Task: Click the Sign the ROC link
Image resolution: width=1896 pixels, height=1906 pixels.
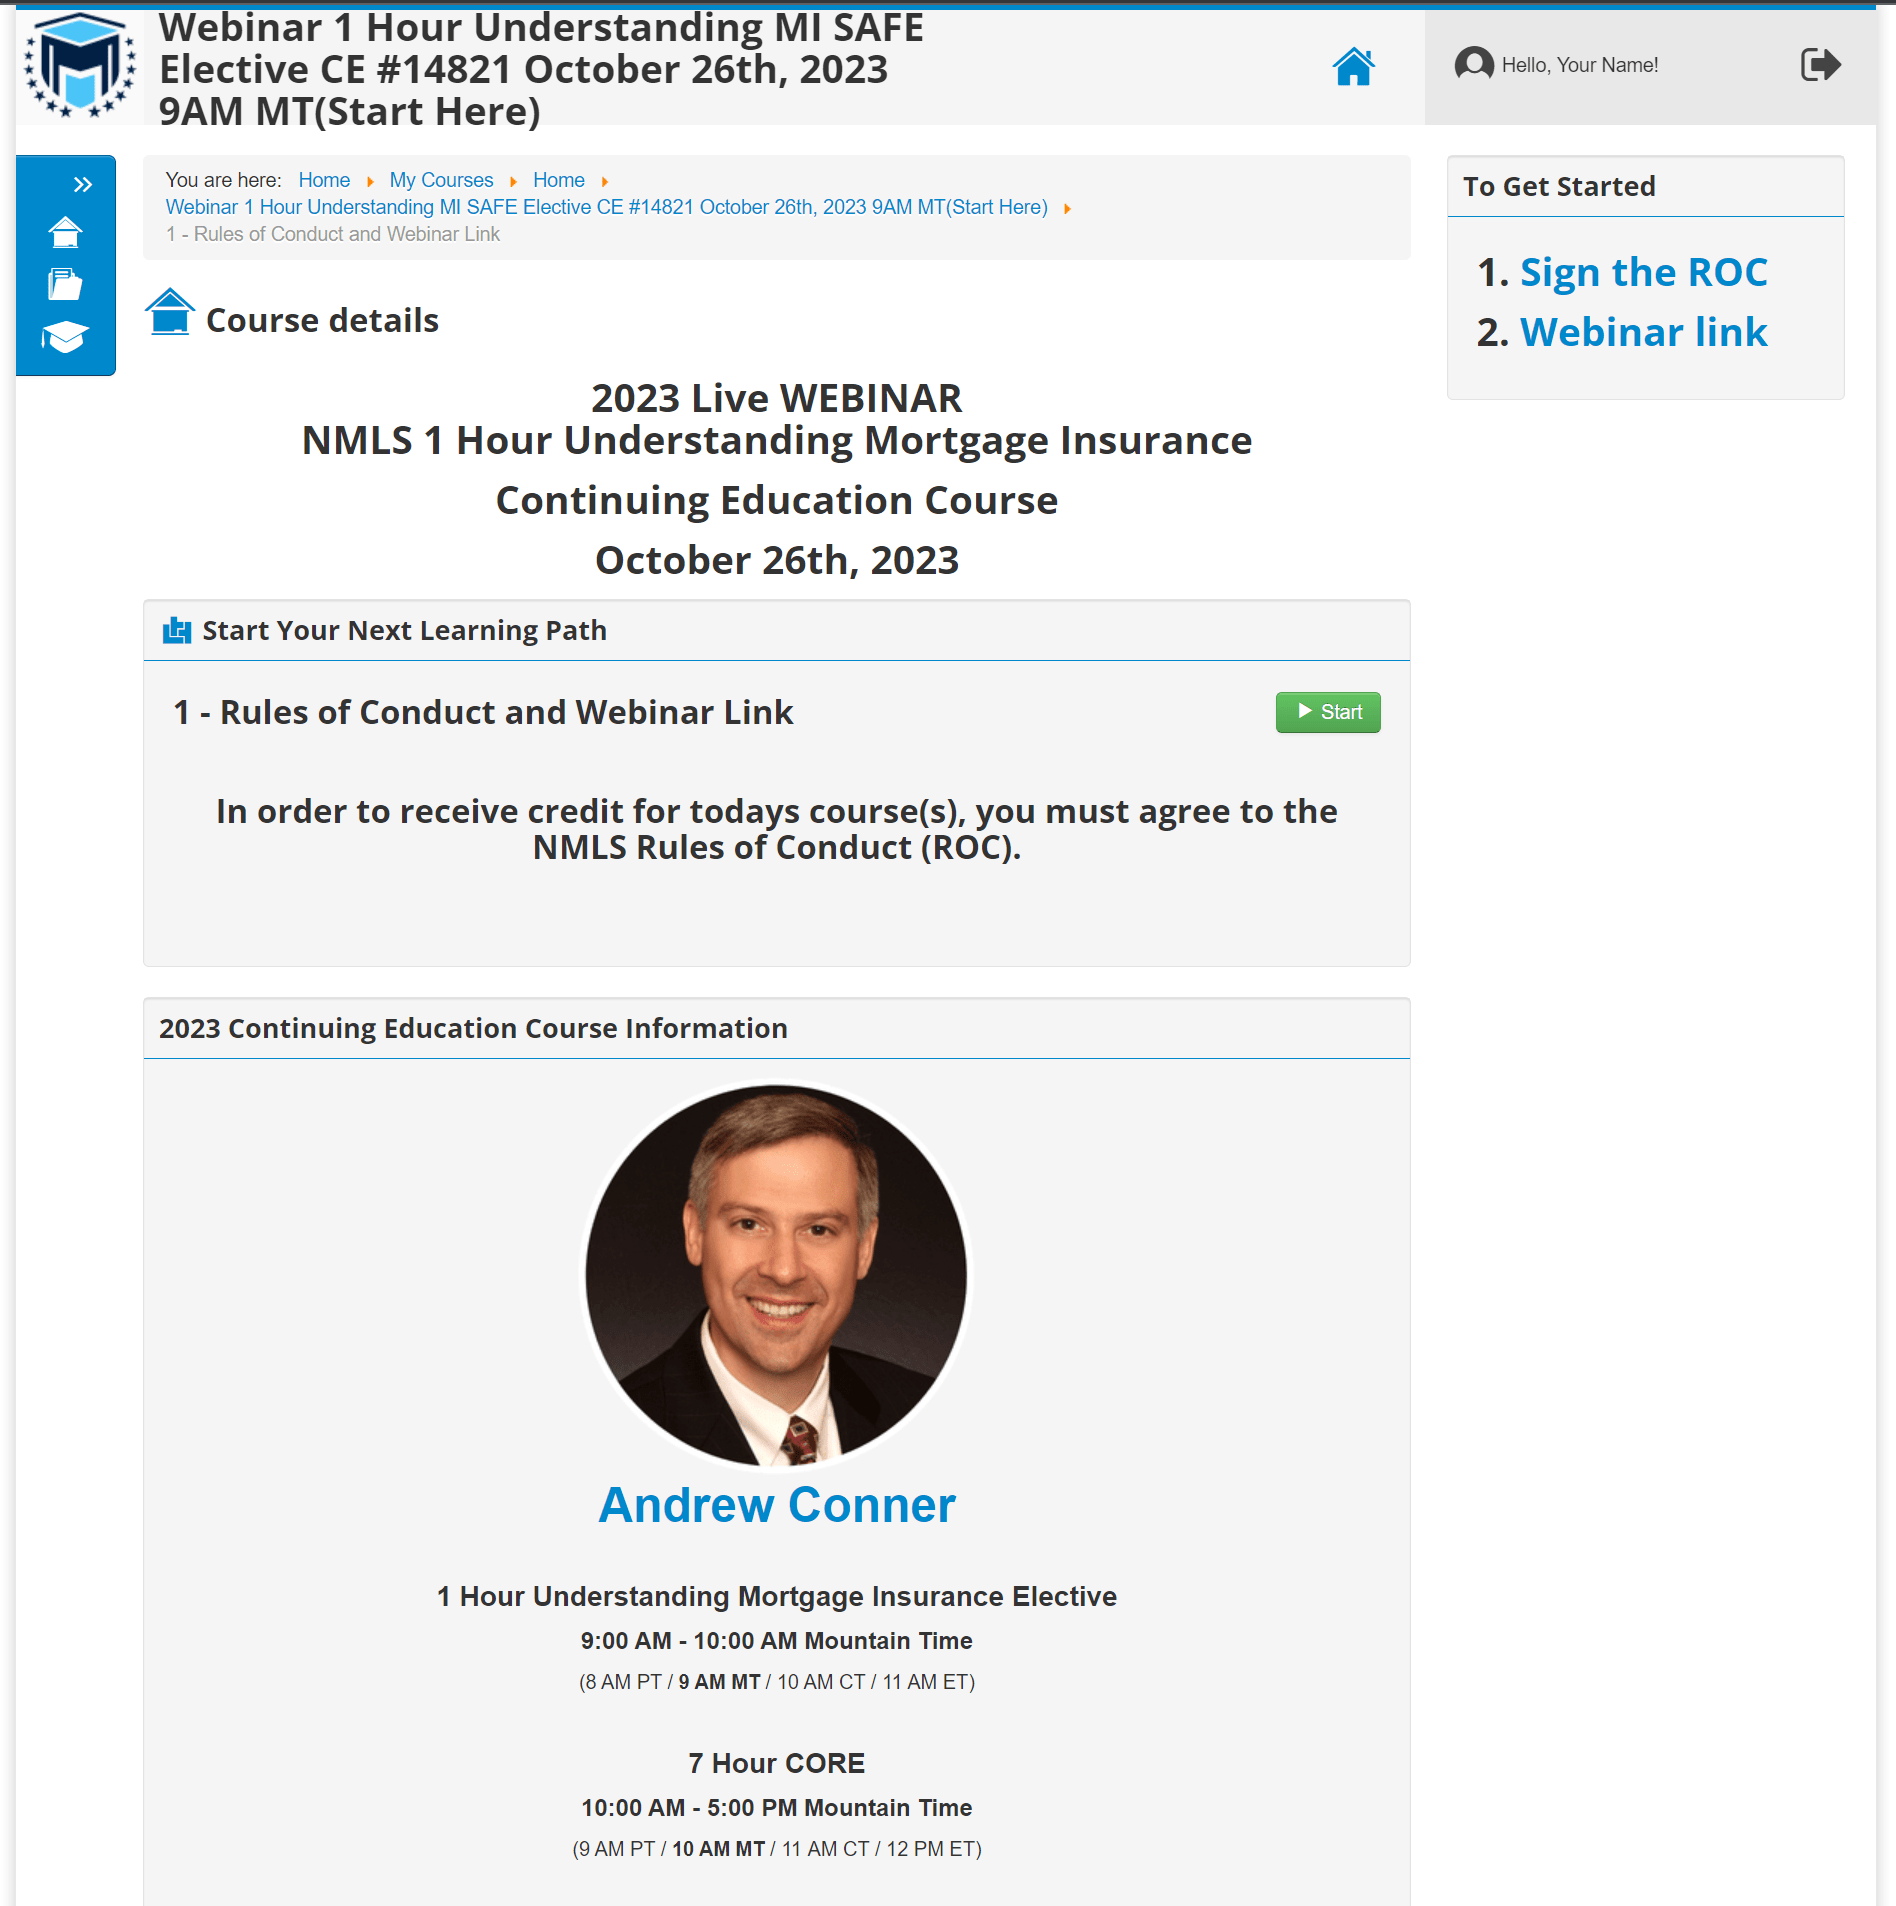Action: pyautogui.click(x=1642, y=271)
